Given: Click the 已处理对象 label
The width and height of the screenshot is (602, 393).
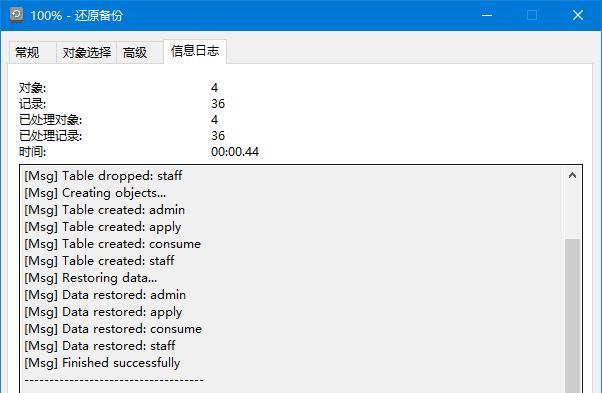Looking at the screenshot, I should point(50,120).
